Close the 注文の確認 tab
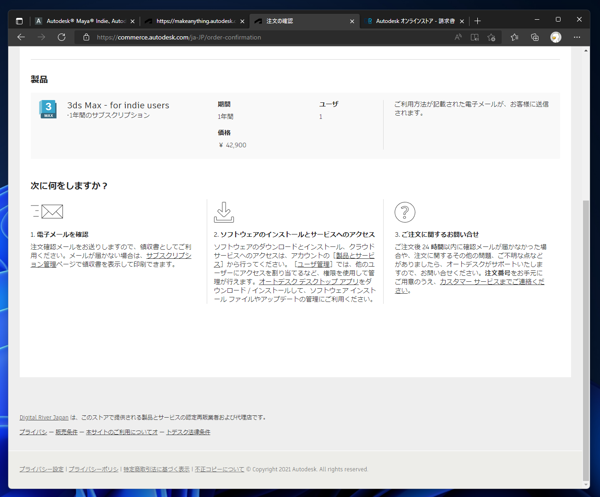600x497 pixels. [352, 21]
